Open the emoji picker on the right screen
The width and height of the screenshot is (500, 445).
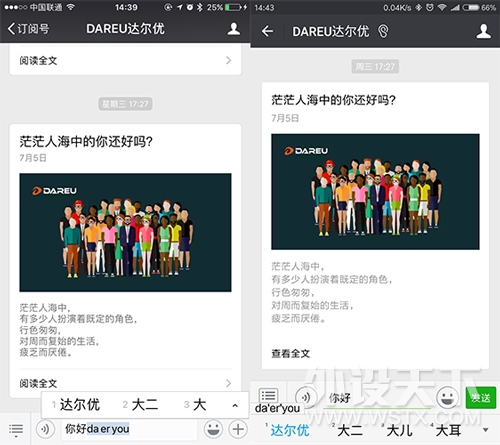click(447, 397)
